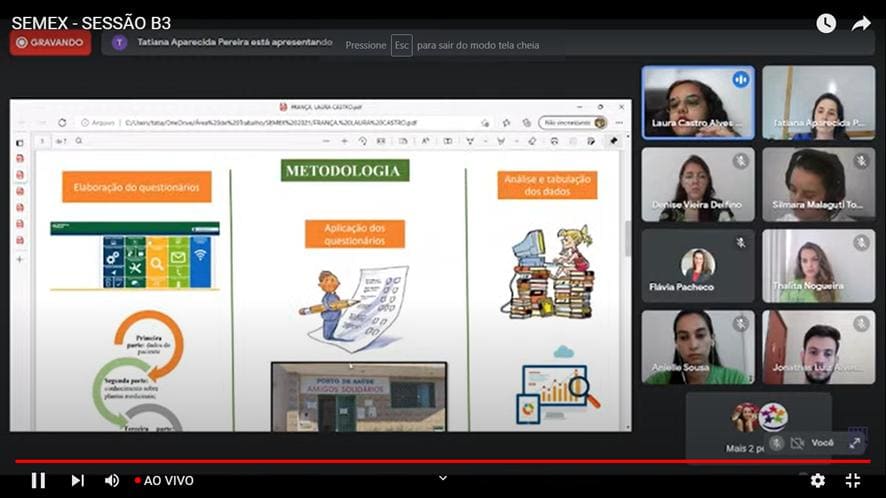Exit full screen mode icon

(x=853, y=480)
